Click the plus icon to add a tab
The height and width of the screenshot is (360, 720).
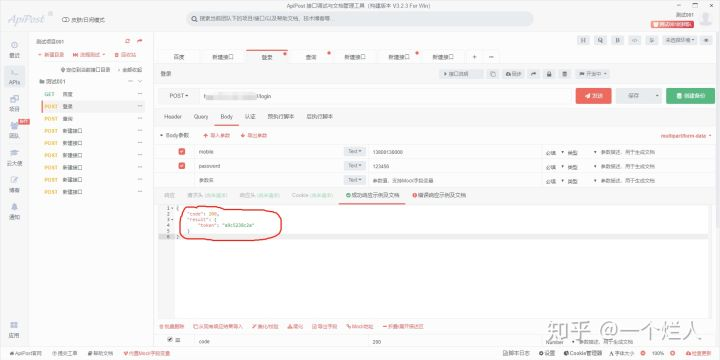475,57
